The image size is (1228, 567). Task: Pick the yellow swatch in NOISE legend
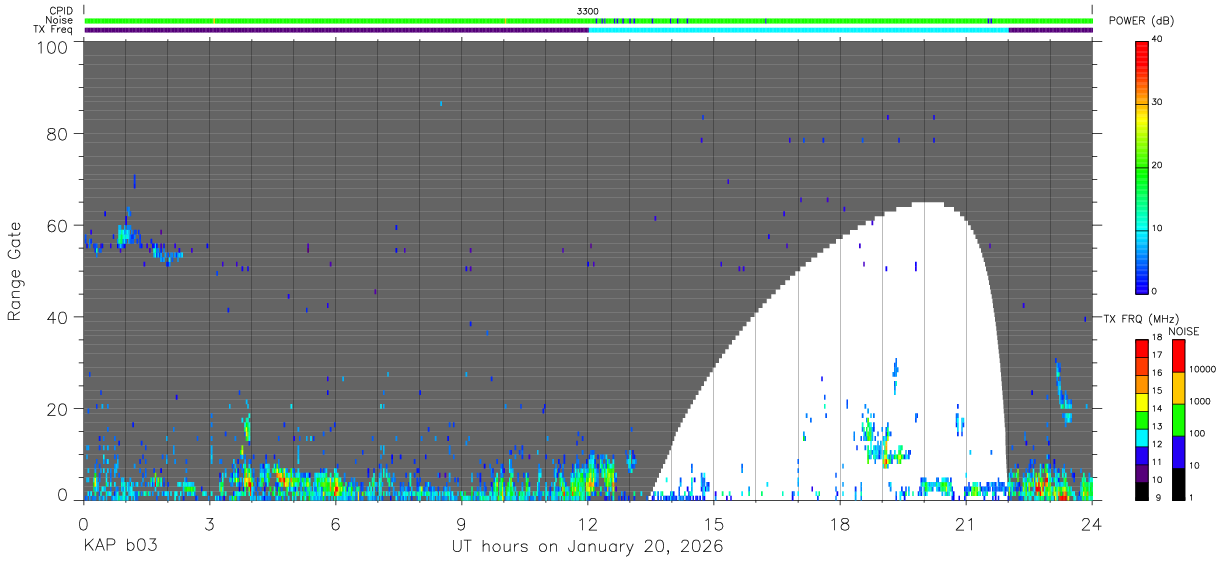click(1178, 388)
